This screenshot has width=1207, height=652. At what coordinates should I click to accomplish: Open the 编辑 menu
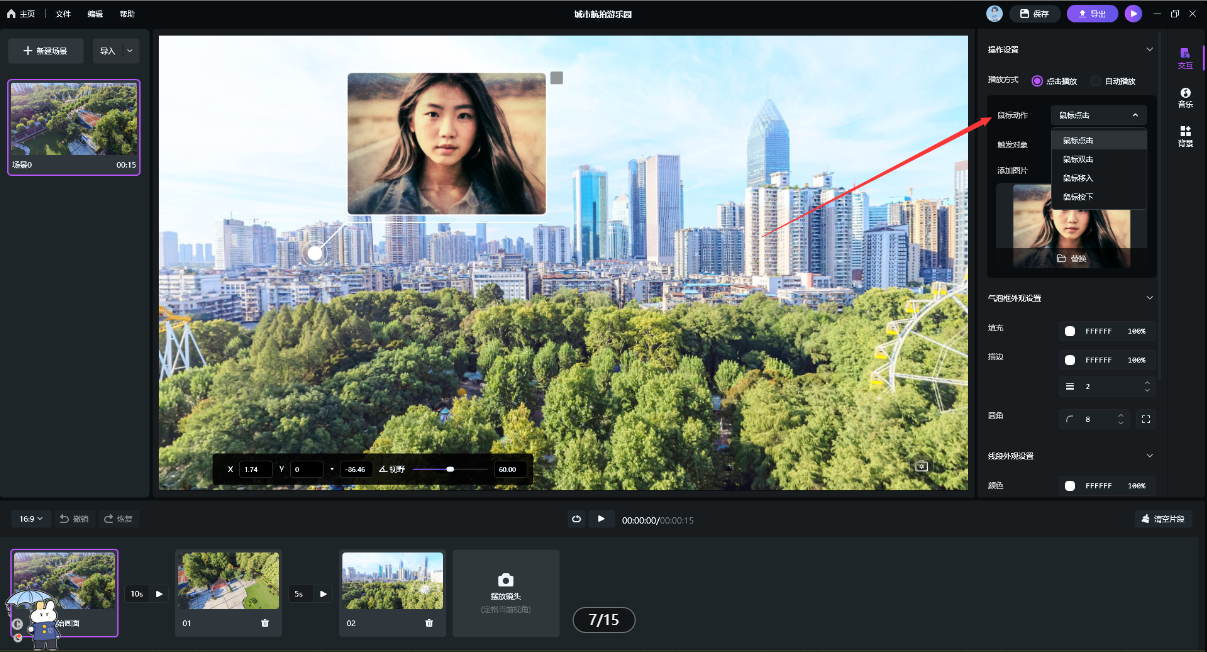(x=95, y=14)
